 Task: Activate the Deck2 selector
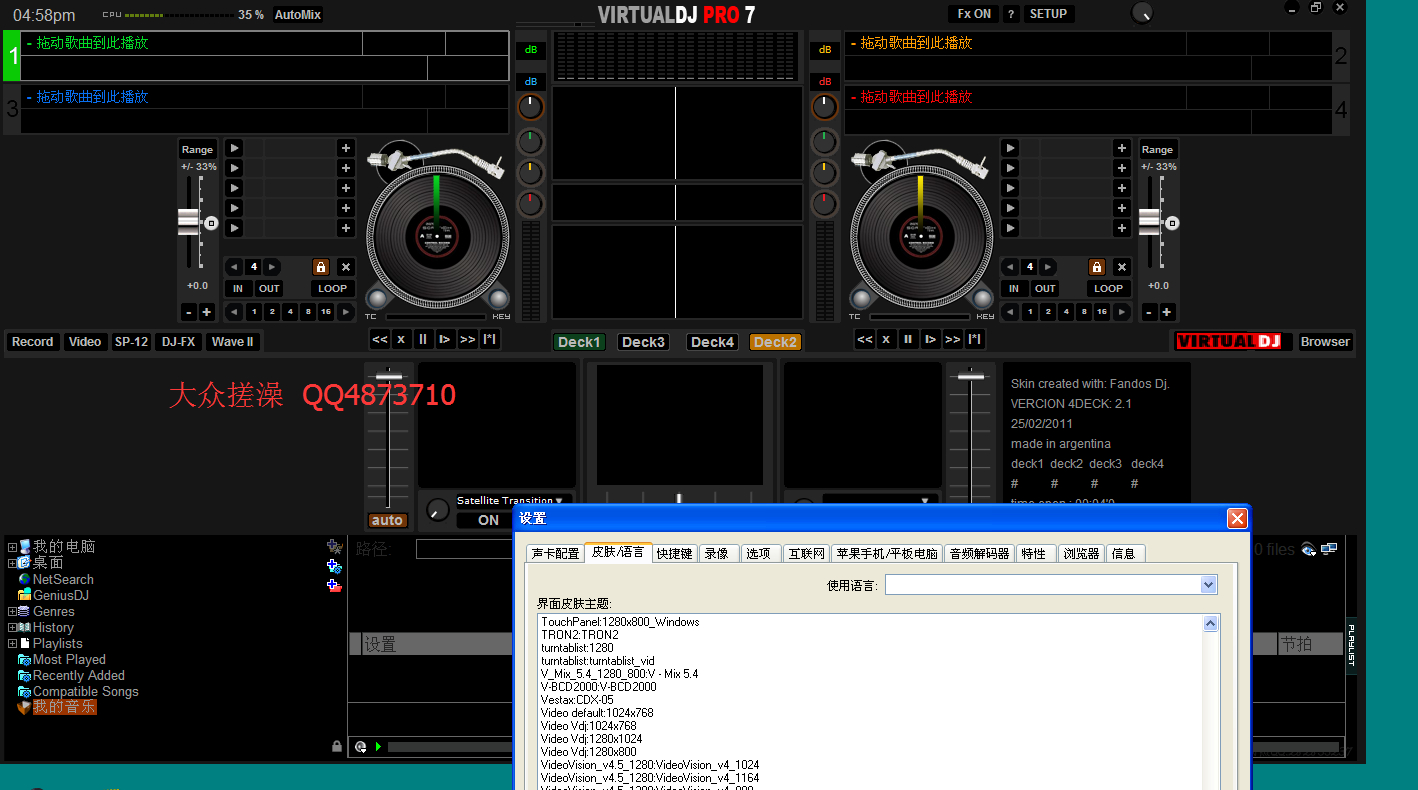click(x=775, y=342)
